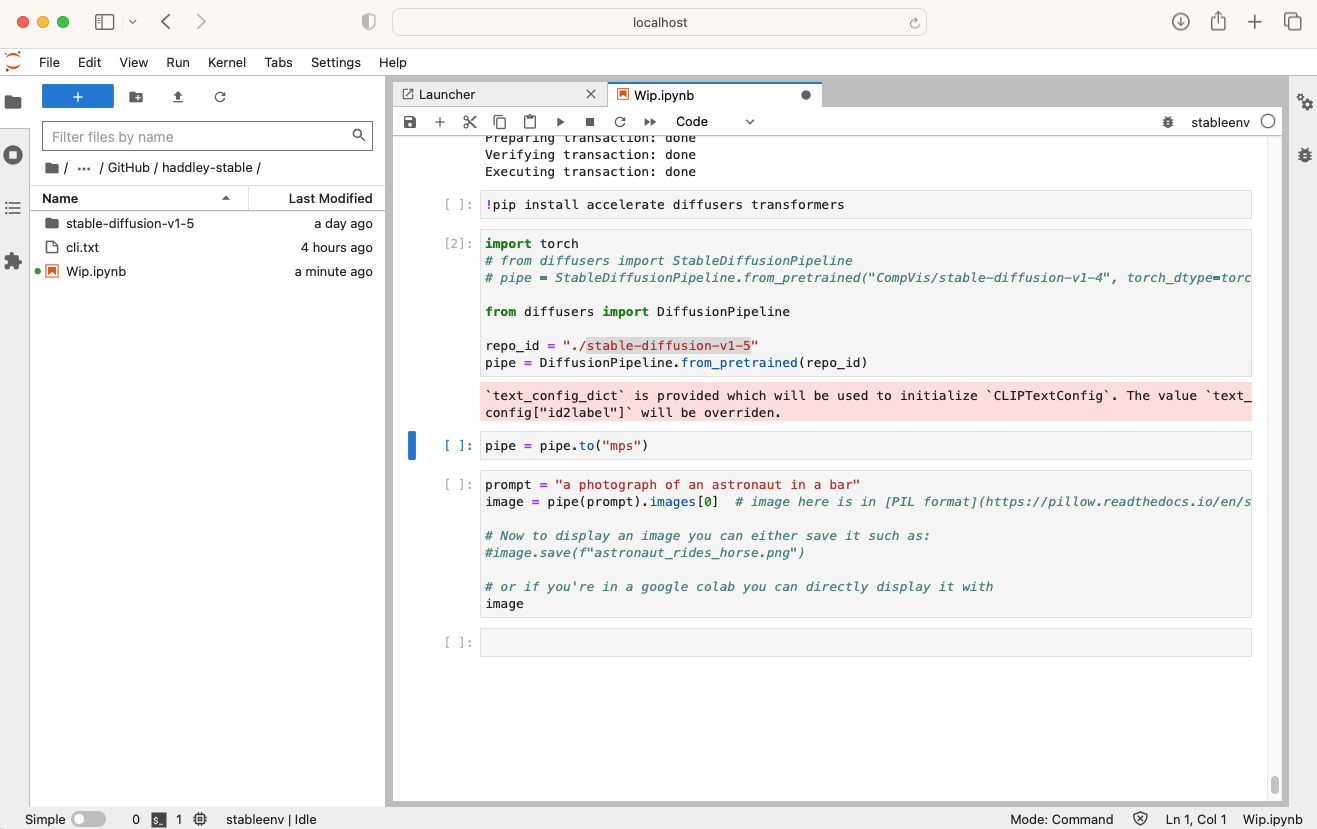
Task: Open the cell type Code dropdown
Action: pos(715,122)
